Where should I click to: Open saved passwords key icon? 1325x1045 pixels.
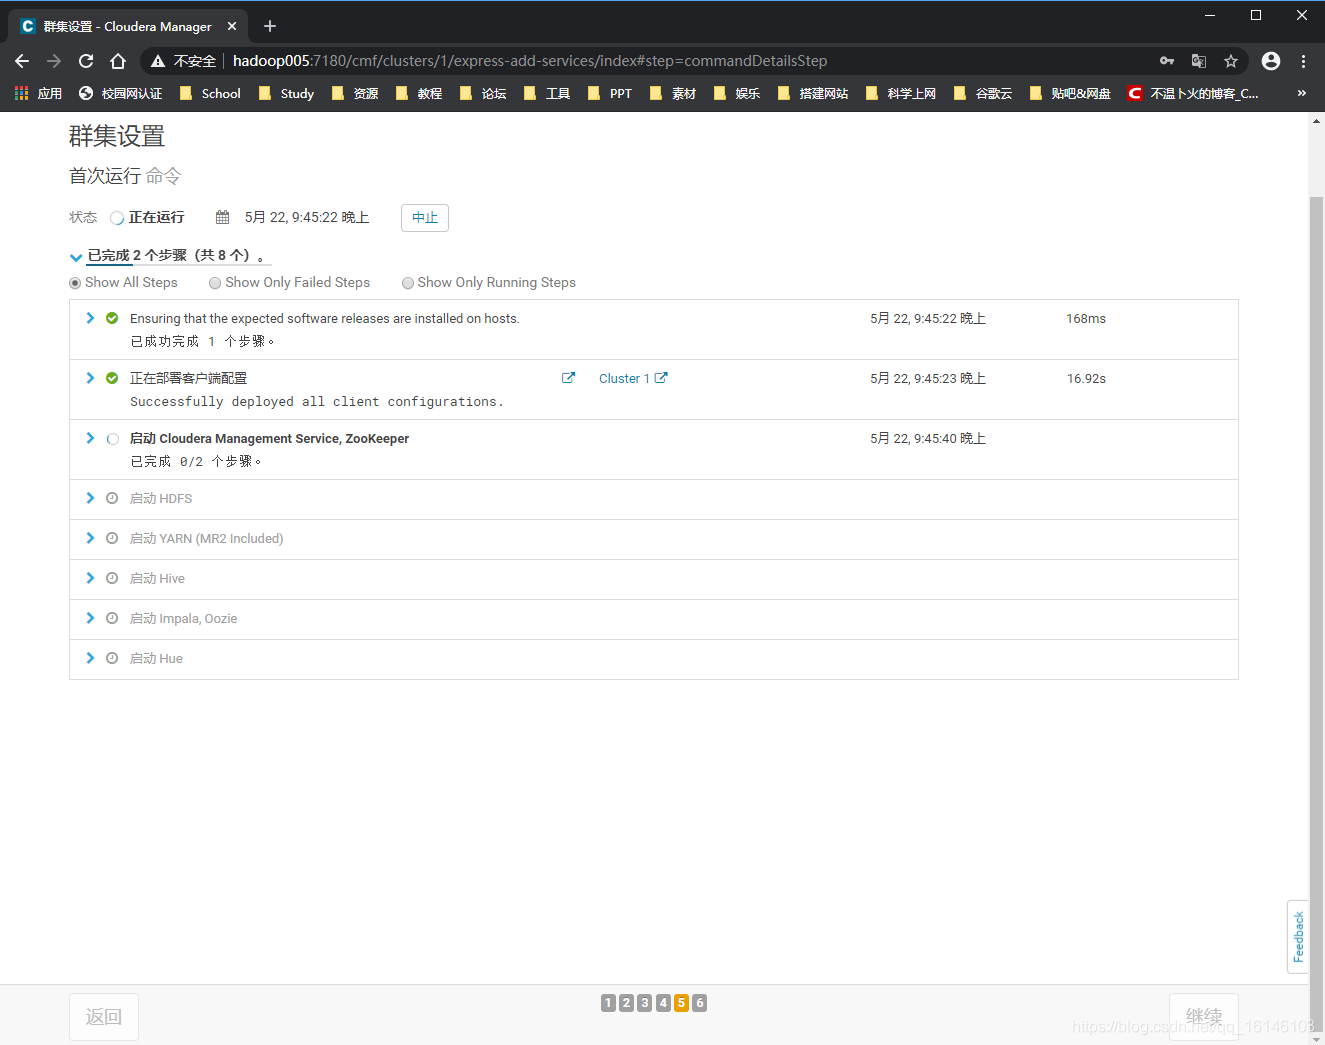click(x=1167, y=61)
